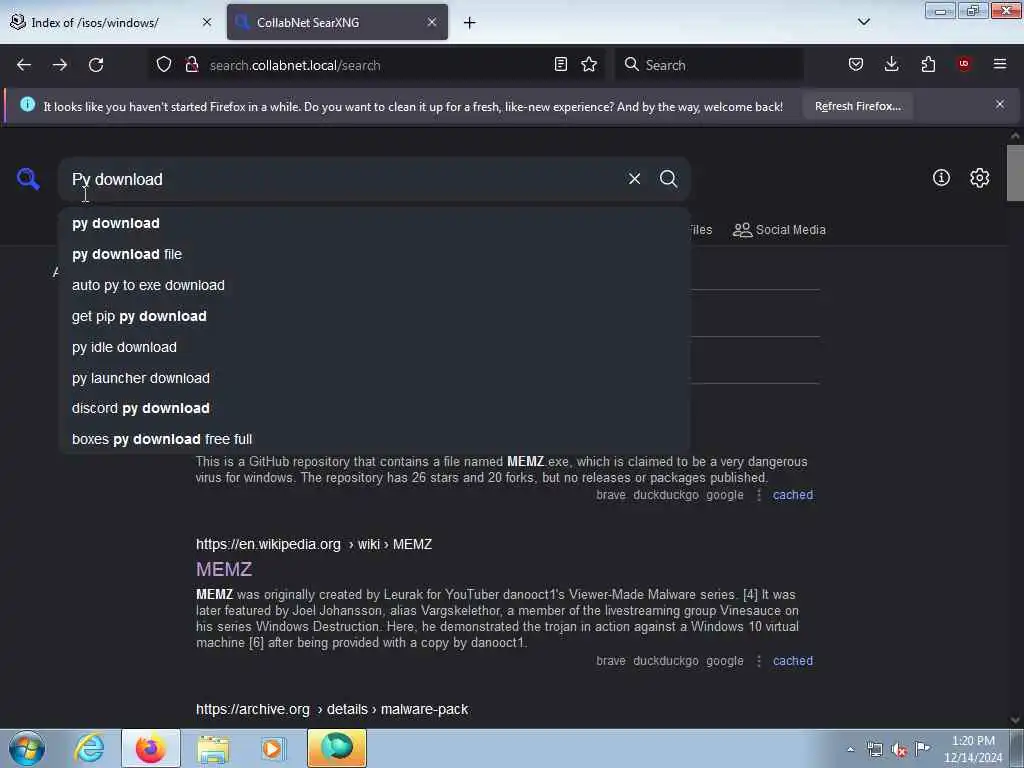Focus the Firefox toolbar Search box

click(x=709, y=65)
